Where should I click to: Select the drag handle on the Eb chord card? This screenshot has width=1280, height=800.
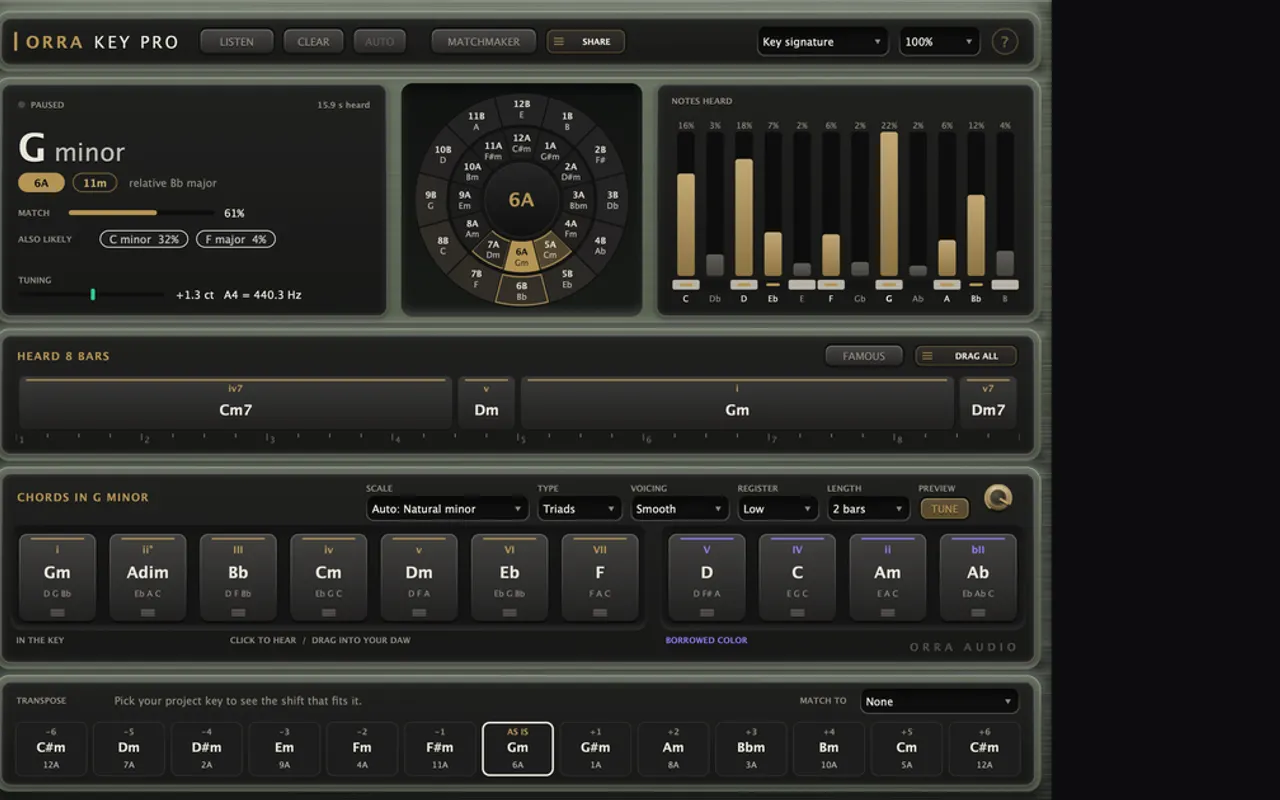pyautogui.click(x=509, y=612)
